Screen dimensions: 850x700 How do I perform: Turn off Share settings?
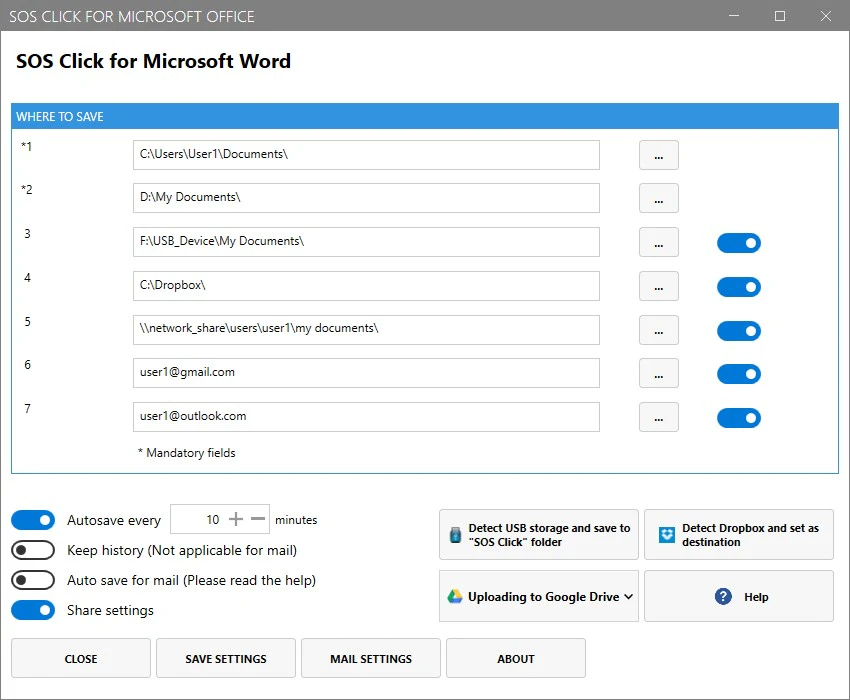[32, 609]
